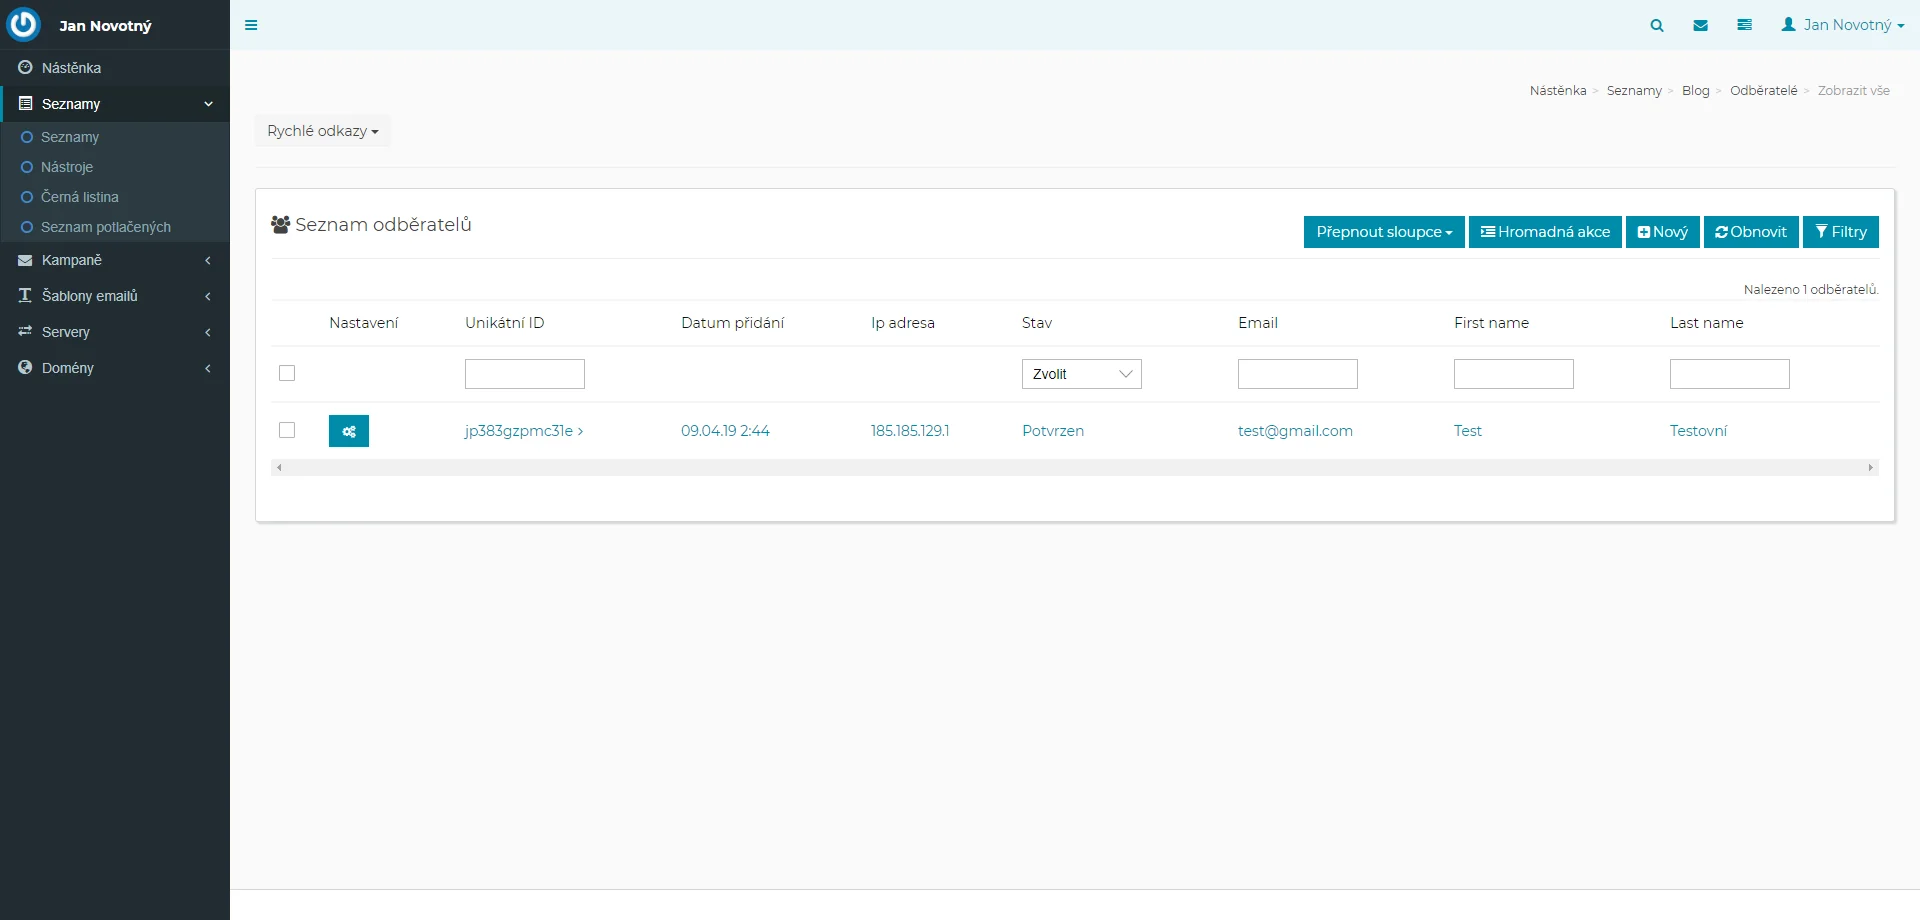Check the checkbox for subscriber jp383gzpmc3le
The width and height of the screenshot is (1920, 920).
coord(287,430)
